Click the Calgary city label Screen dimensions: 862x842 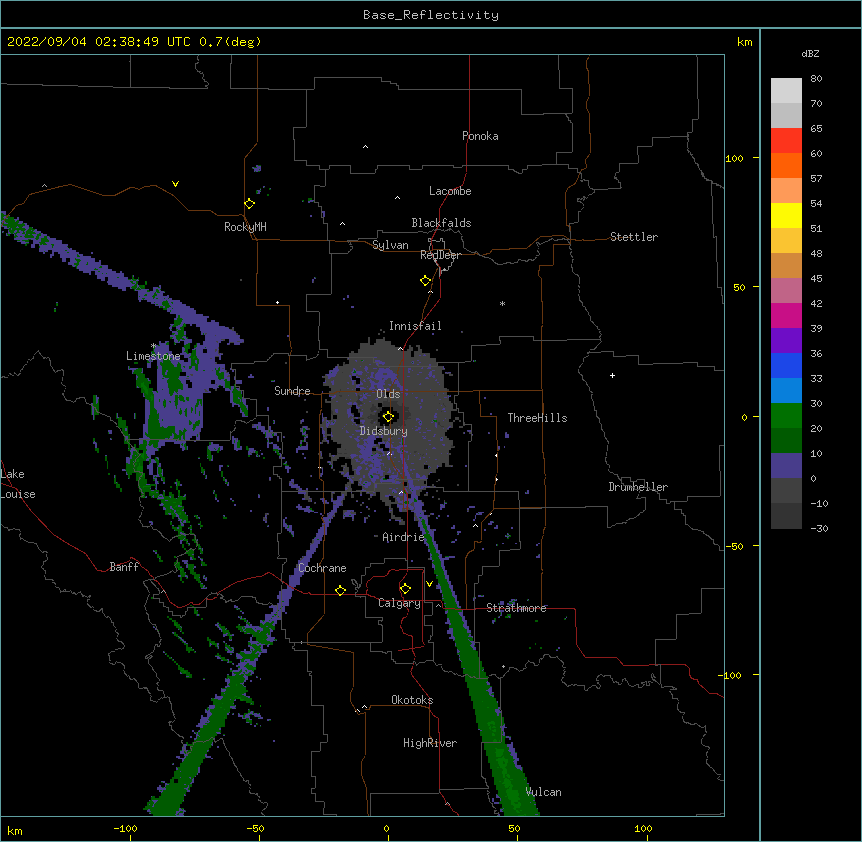click(399, 603)
